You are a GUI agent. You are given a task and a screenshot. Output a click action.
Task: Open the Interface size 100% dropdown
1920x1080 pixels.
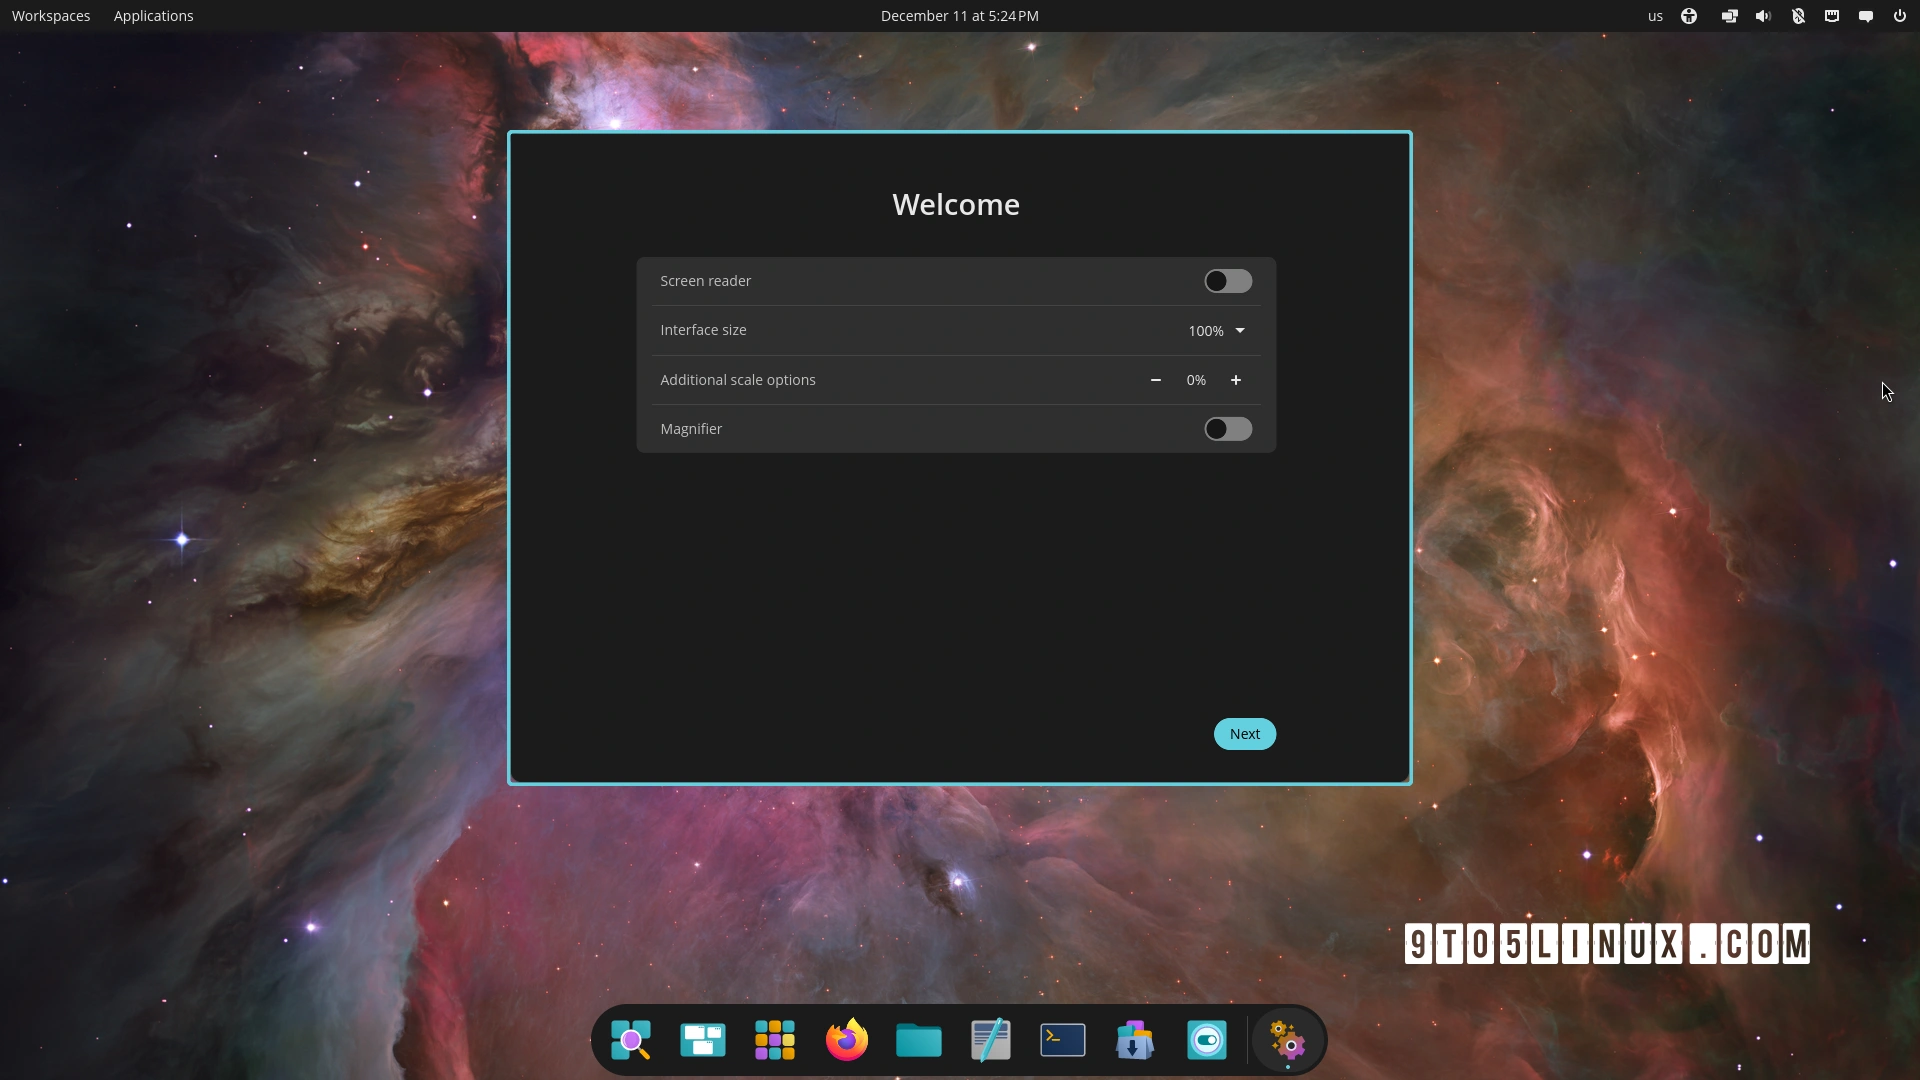click(1216, 331)
